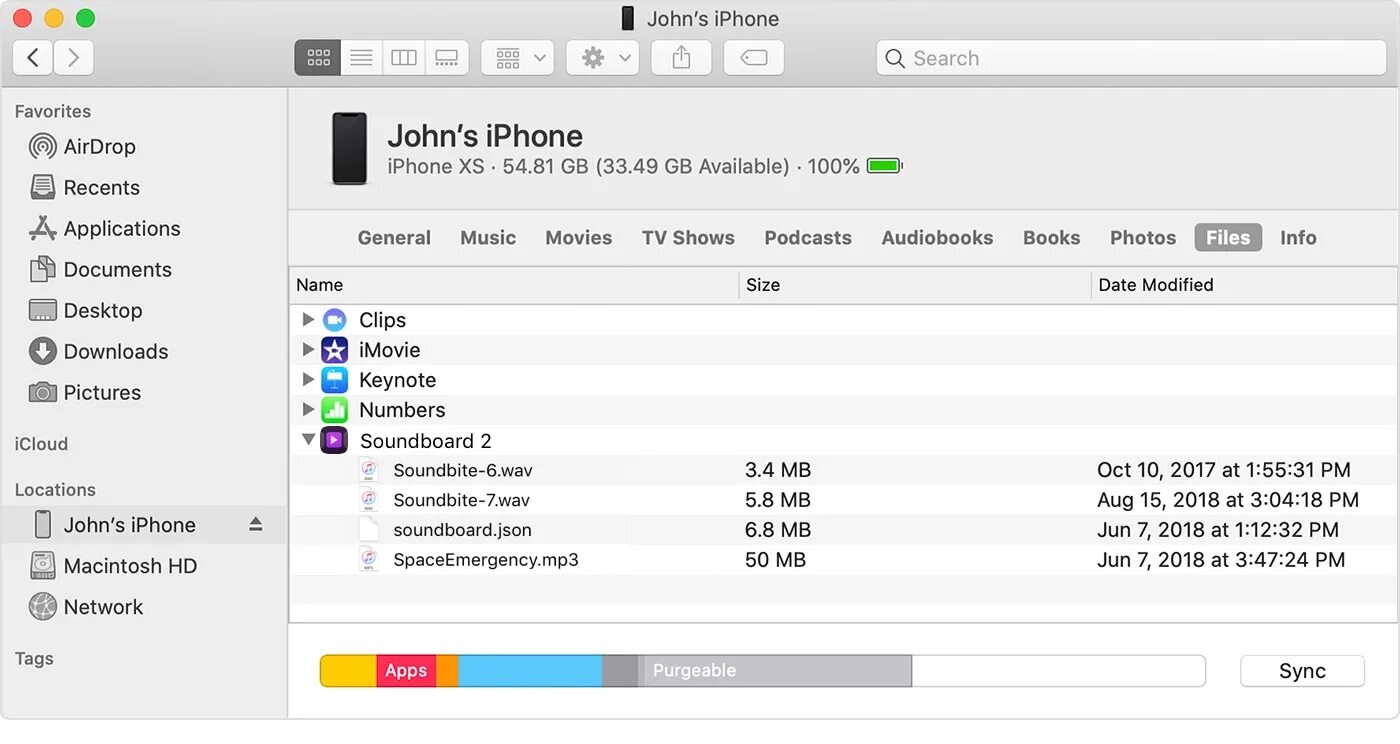Screen dimensions: 1400x744
Task: Open Macintosh HD in the sidebar
Action: click(x=113, y=566)
